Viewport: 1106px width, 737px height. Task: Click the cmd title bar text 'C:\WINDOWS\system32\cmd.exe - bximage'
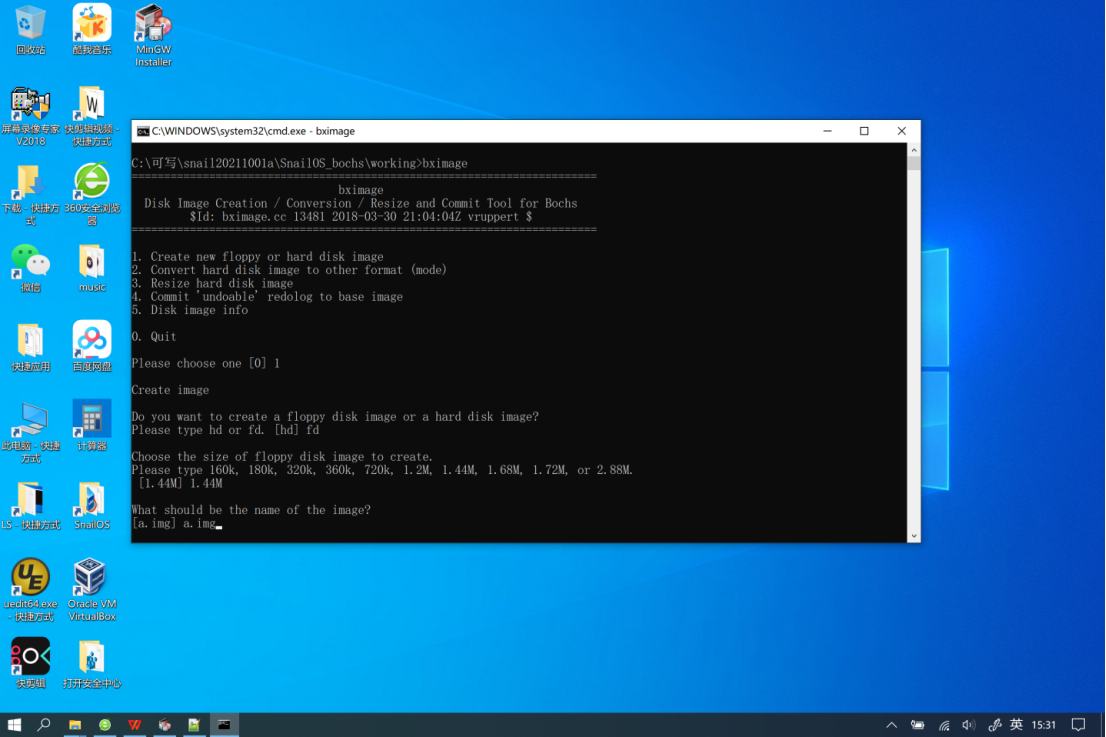tap(253, 131)
